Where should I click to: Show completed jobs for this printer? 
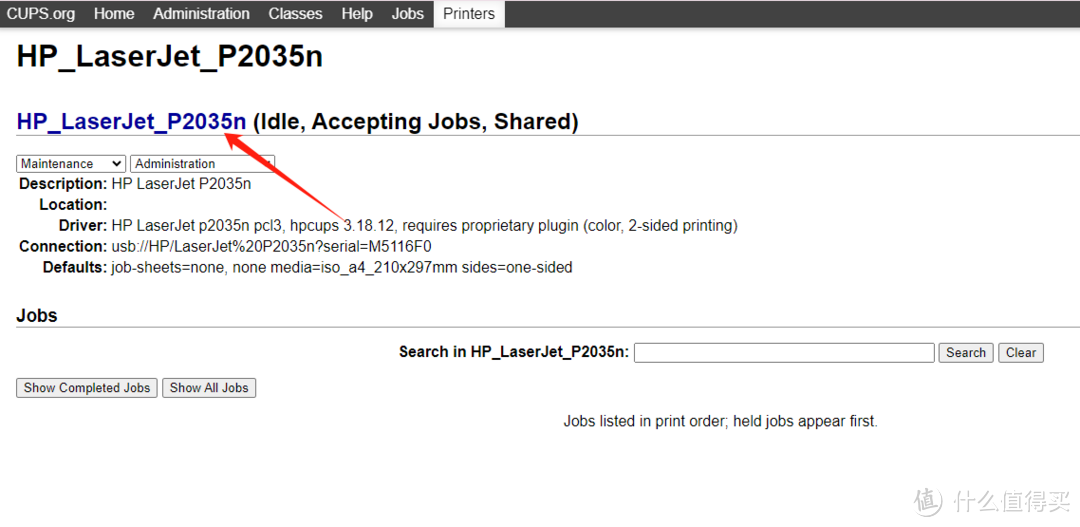point(87,388)
